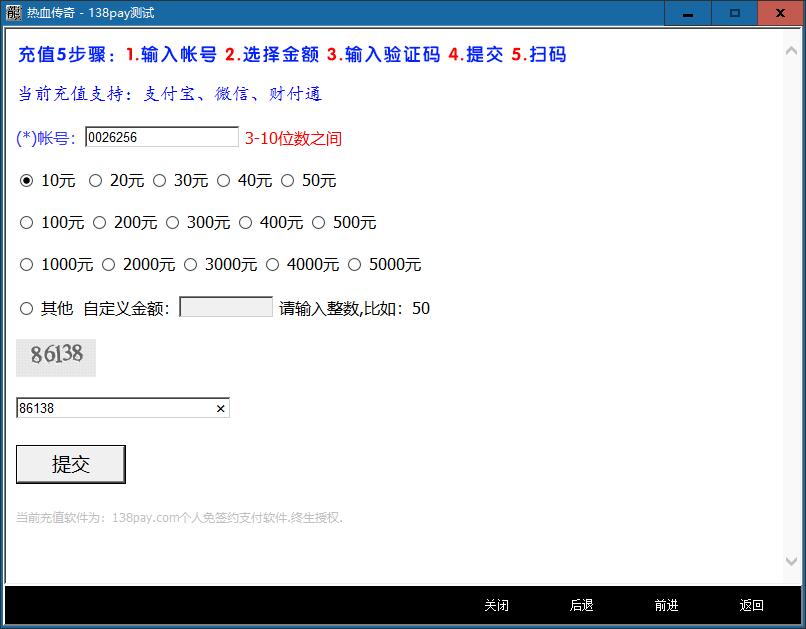This screenshot has width=806, height=629.
Task: Choose the 30元 recharge amount
Action: point(159,181)
